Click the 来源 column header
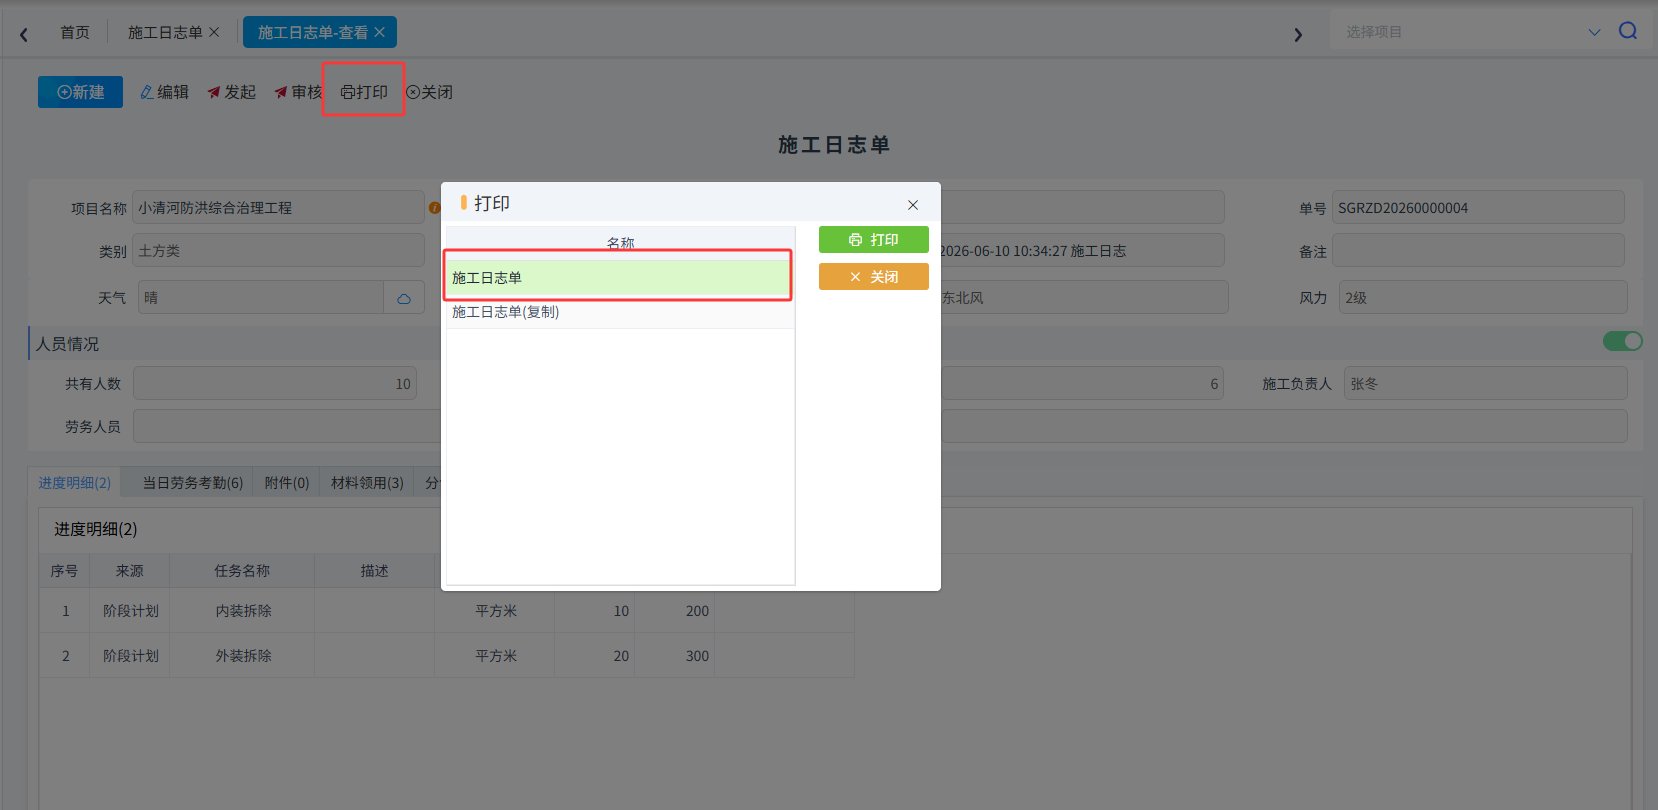Image resolution: width=1658 pixels, height=810 pixels. [x=130, y=571]
